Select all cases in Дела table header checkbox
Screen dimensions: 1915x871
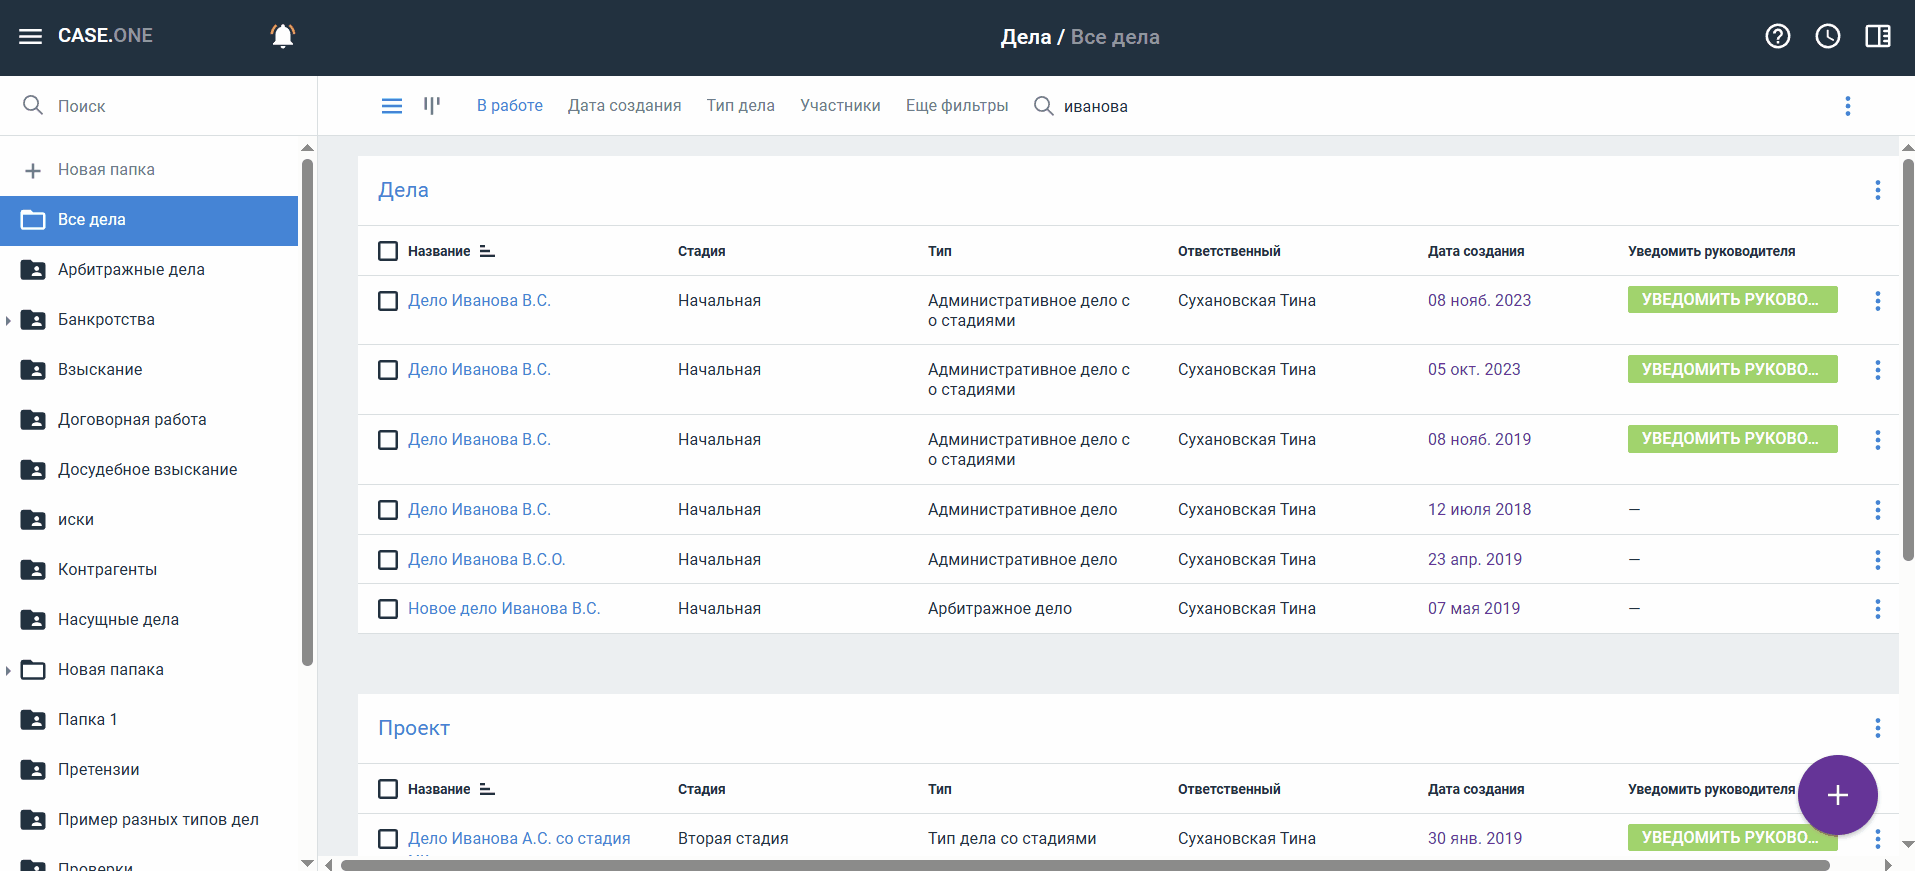tap(388, 251)
